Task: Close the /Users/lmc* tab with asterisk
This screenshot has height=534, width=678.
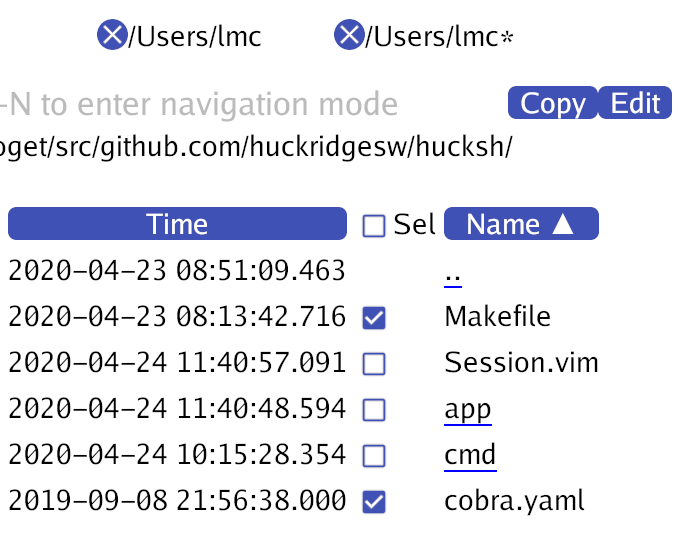Action: tap(349, 35)
